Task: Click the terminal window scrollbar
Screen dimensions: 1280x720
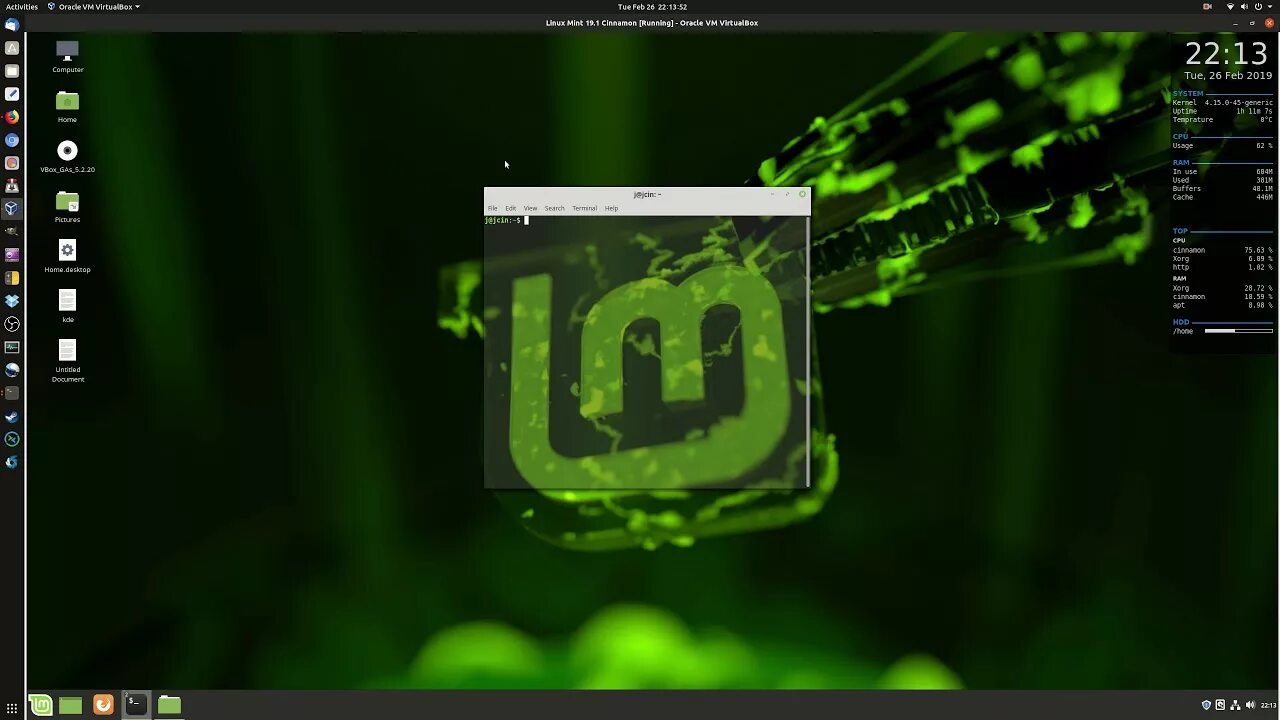Action: 808,351
